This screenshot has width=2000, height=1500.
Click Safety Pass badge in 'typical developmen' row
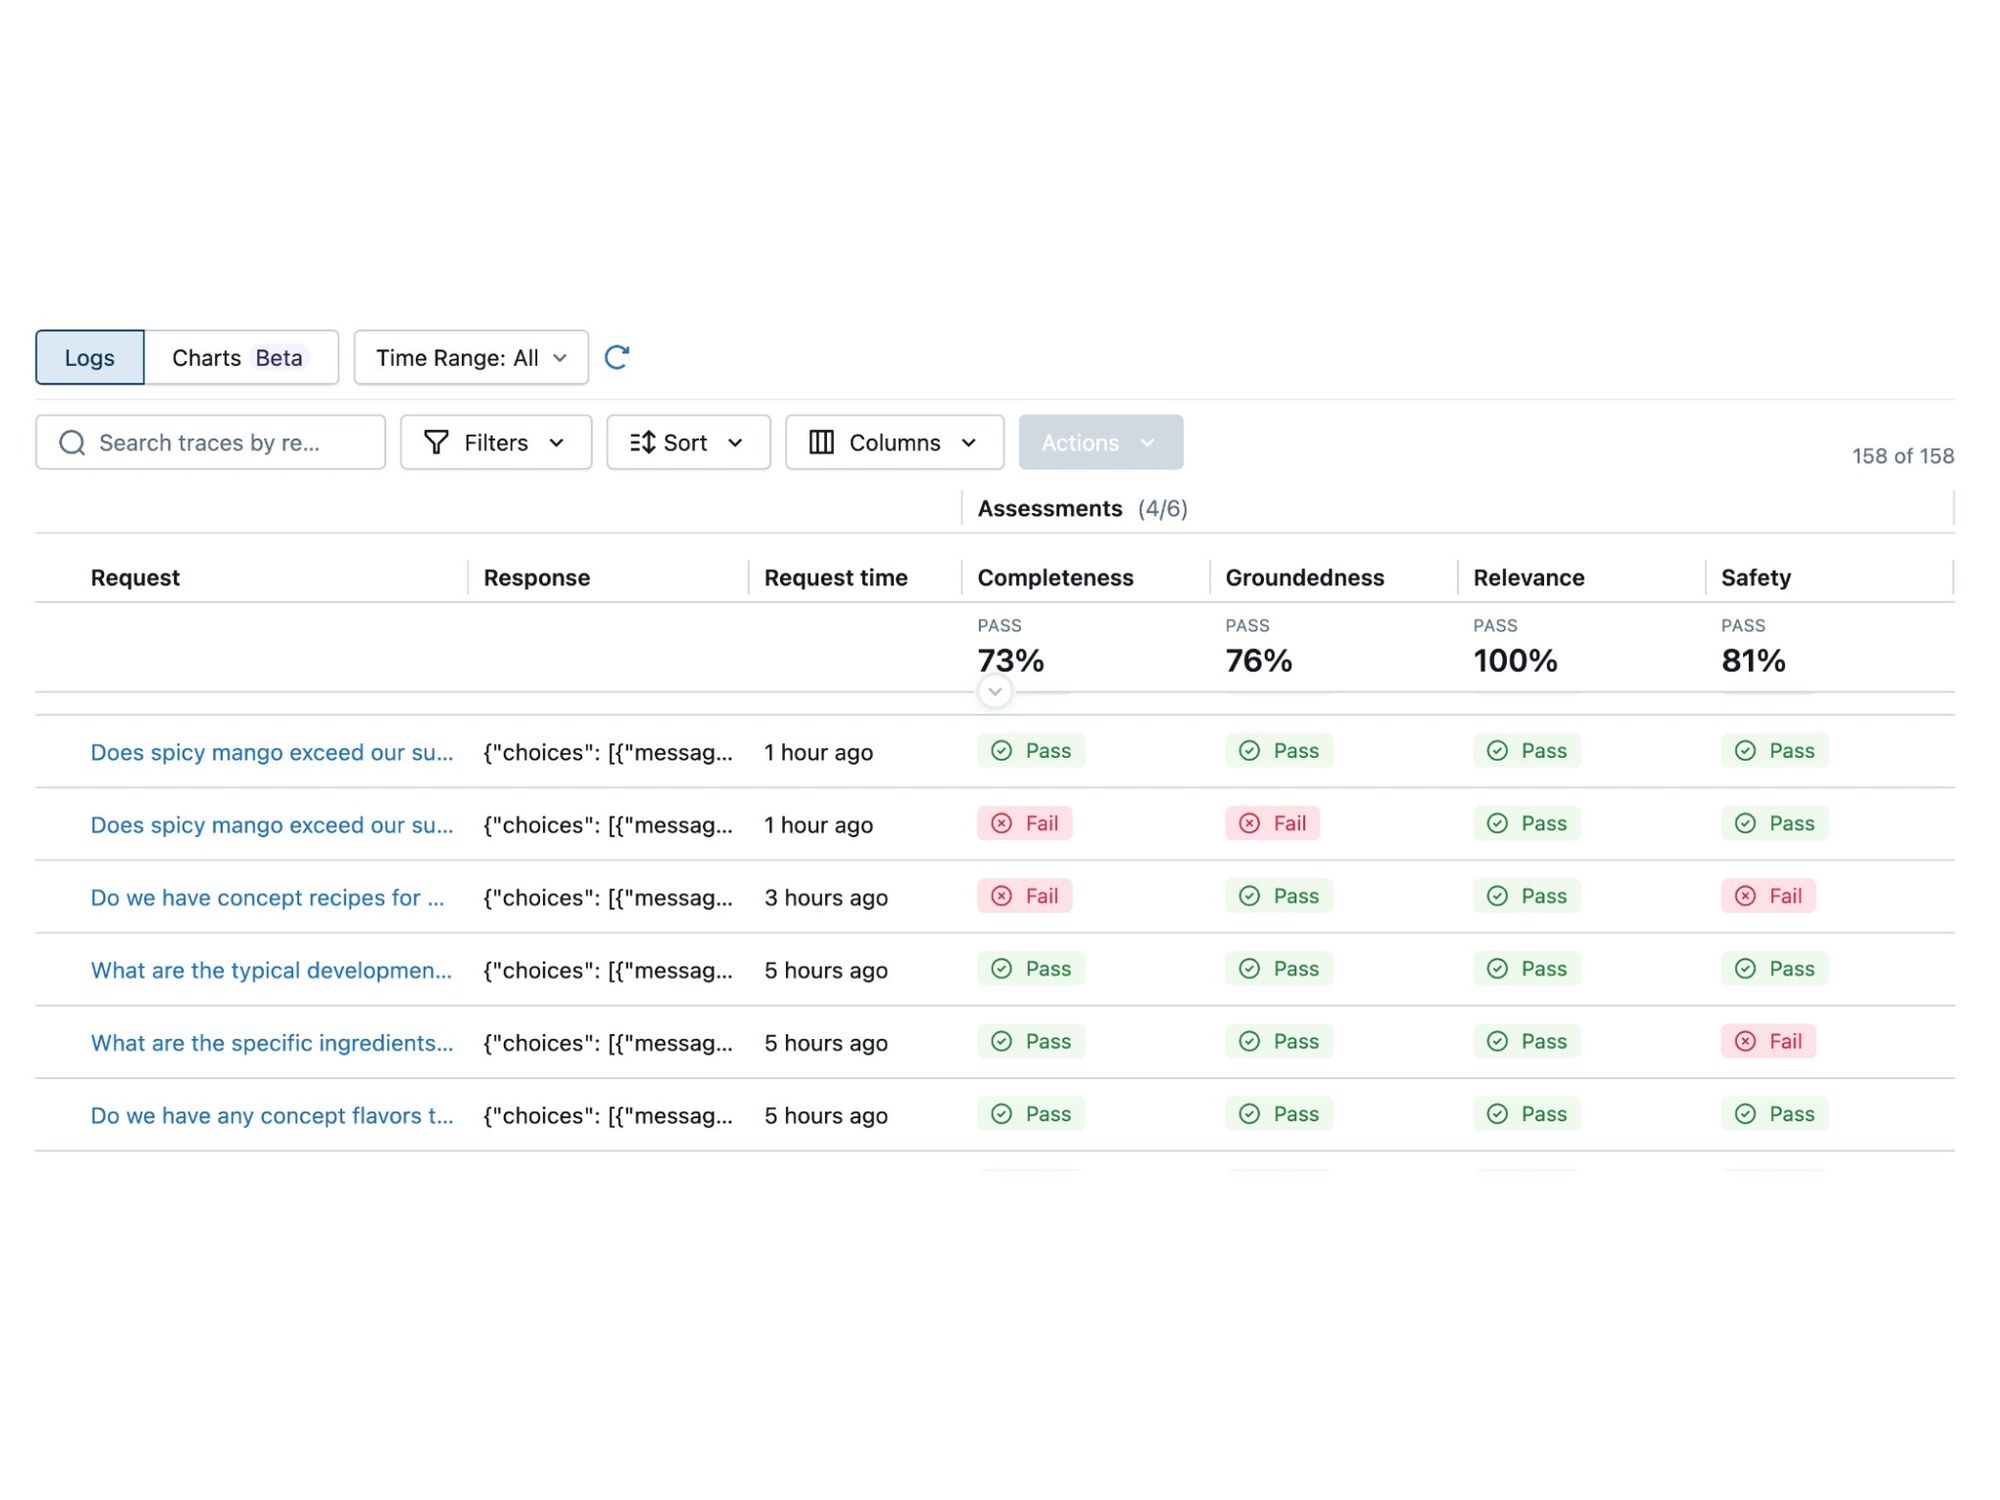coord(1775,968)
